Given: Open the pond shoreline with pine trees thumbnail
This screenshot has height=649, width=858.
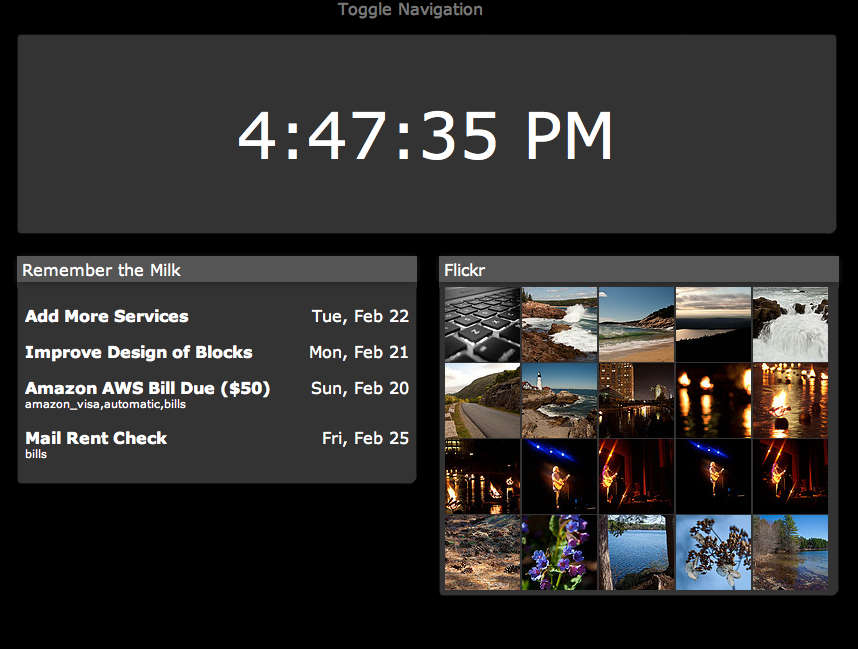Looking at the screenshot, I should (x=790, y=553).
